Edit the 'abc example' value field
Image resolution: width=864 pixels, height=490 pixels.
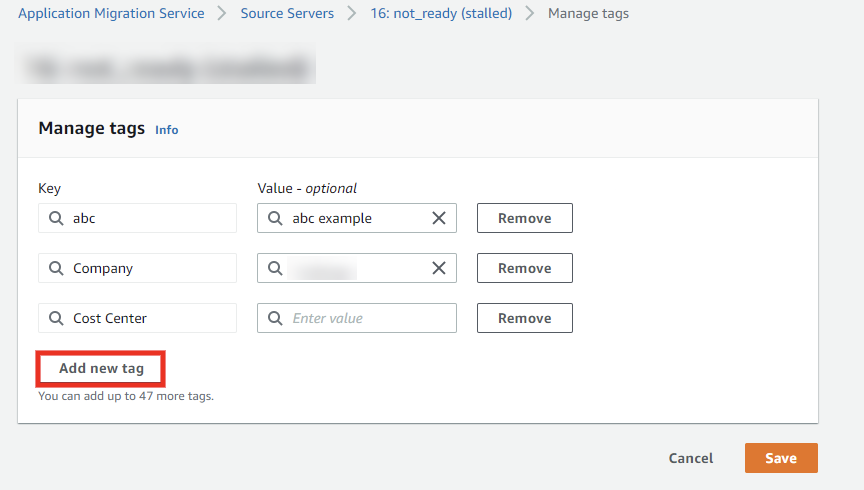click(355, 218)
